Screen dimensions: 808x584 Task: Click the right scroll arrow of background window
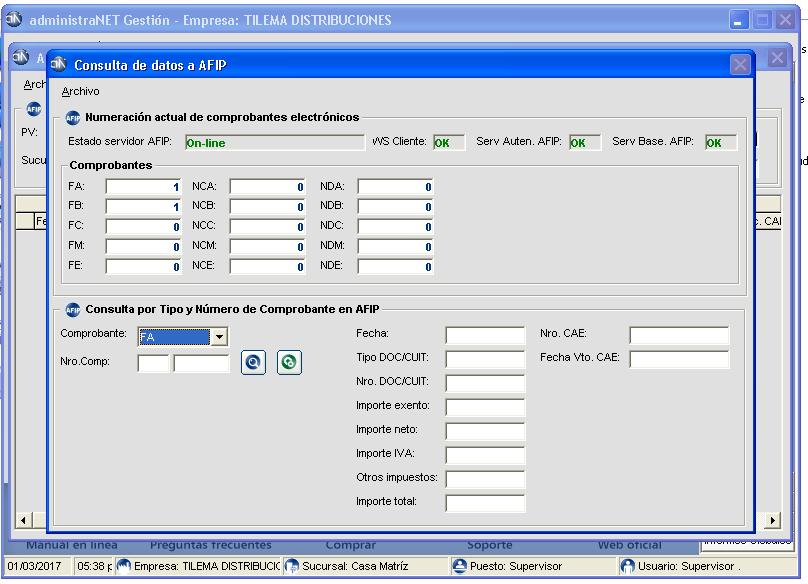772,520
